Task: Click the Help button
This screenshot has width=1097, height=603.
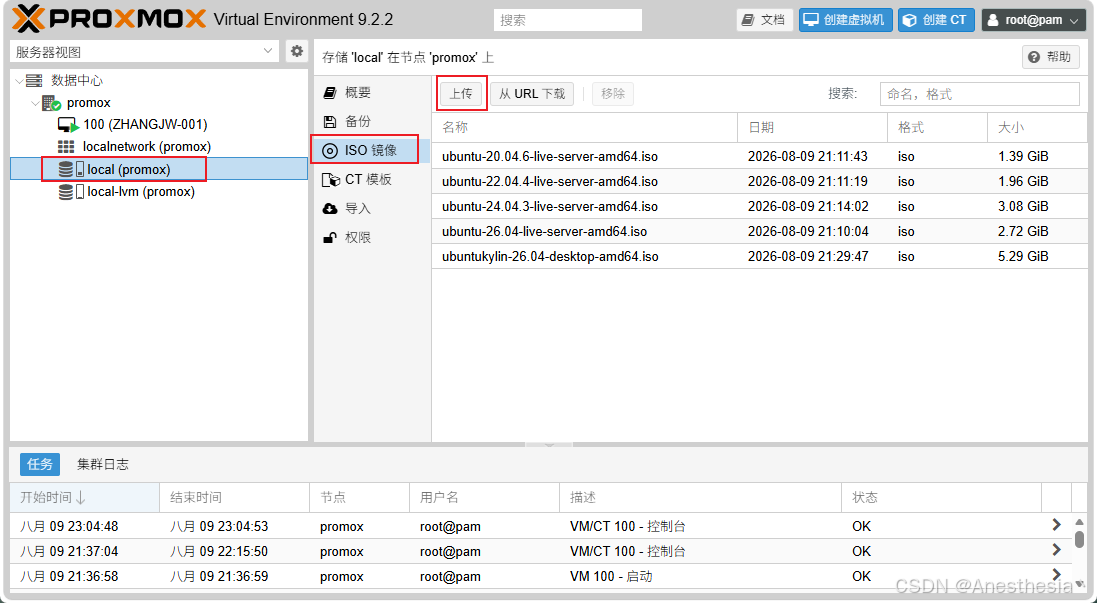Action: 1051,57
